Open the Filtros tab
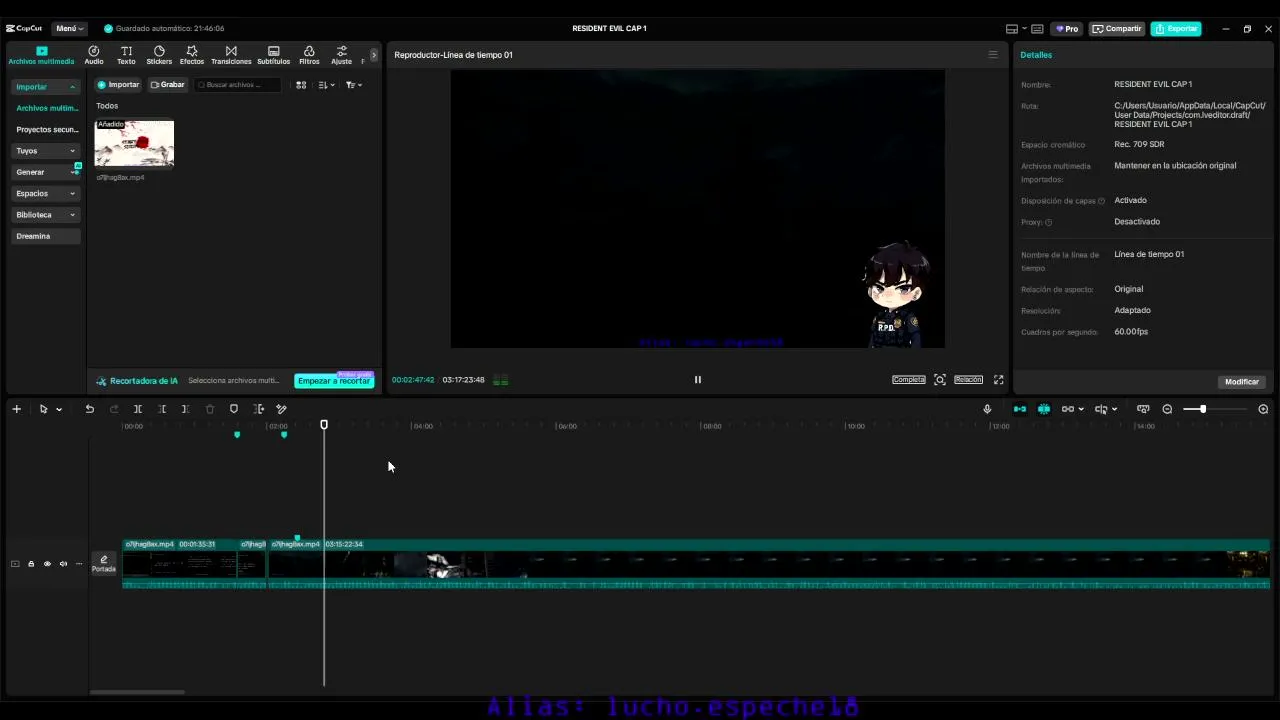The image size is (1280, 720). tap(309, 55)
